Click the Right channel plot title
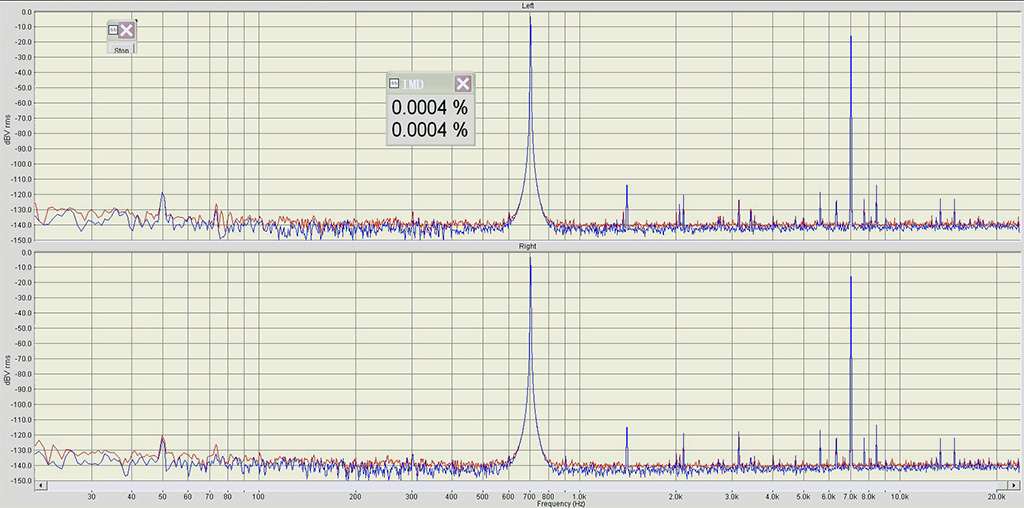 tap(528, 246)
